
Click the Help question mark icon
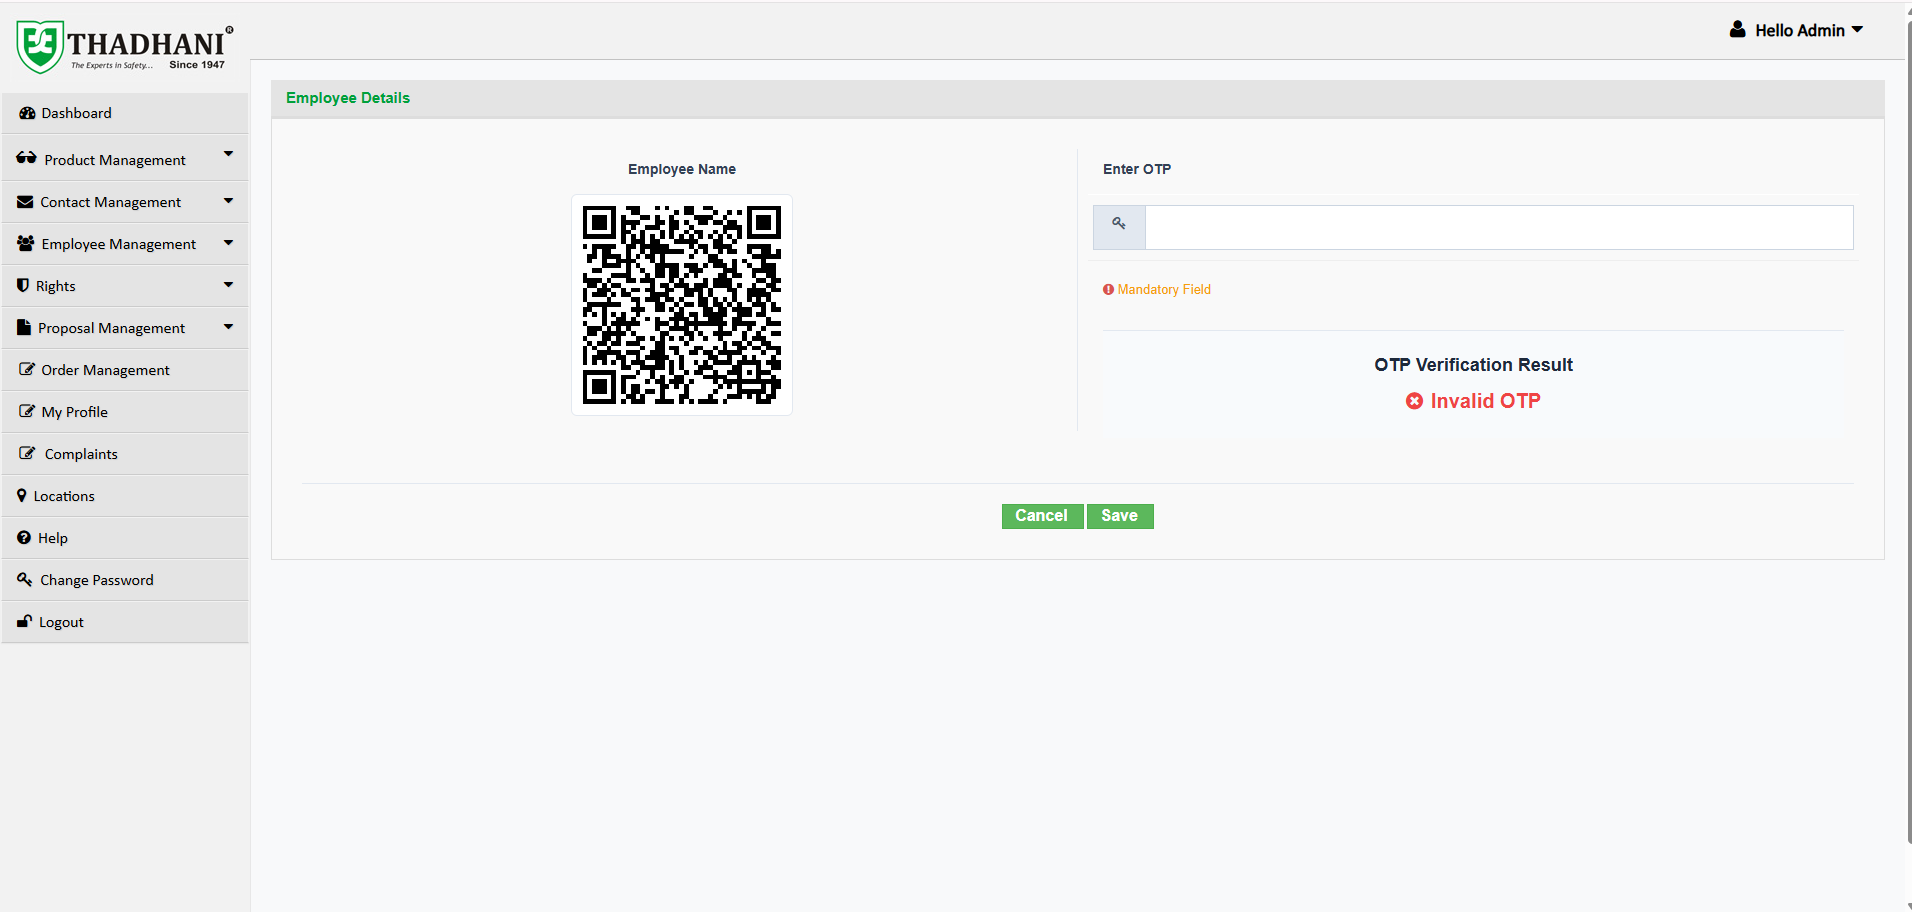(x=24, y=537)
